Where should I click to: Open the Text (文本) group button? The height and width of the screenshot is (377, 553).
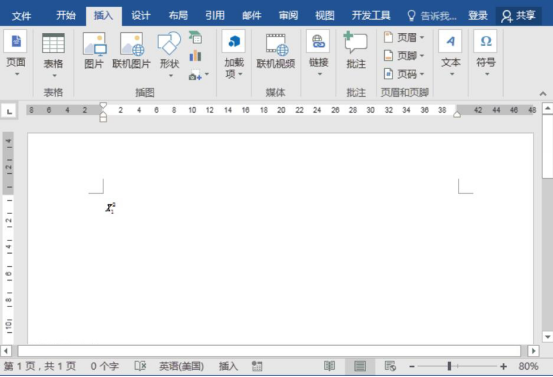450,54
